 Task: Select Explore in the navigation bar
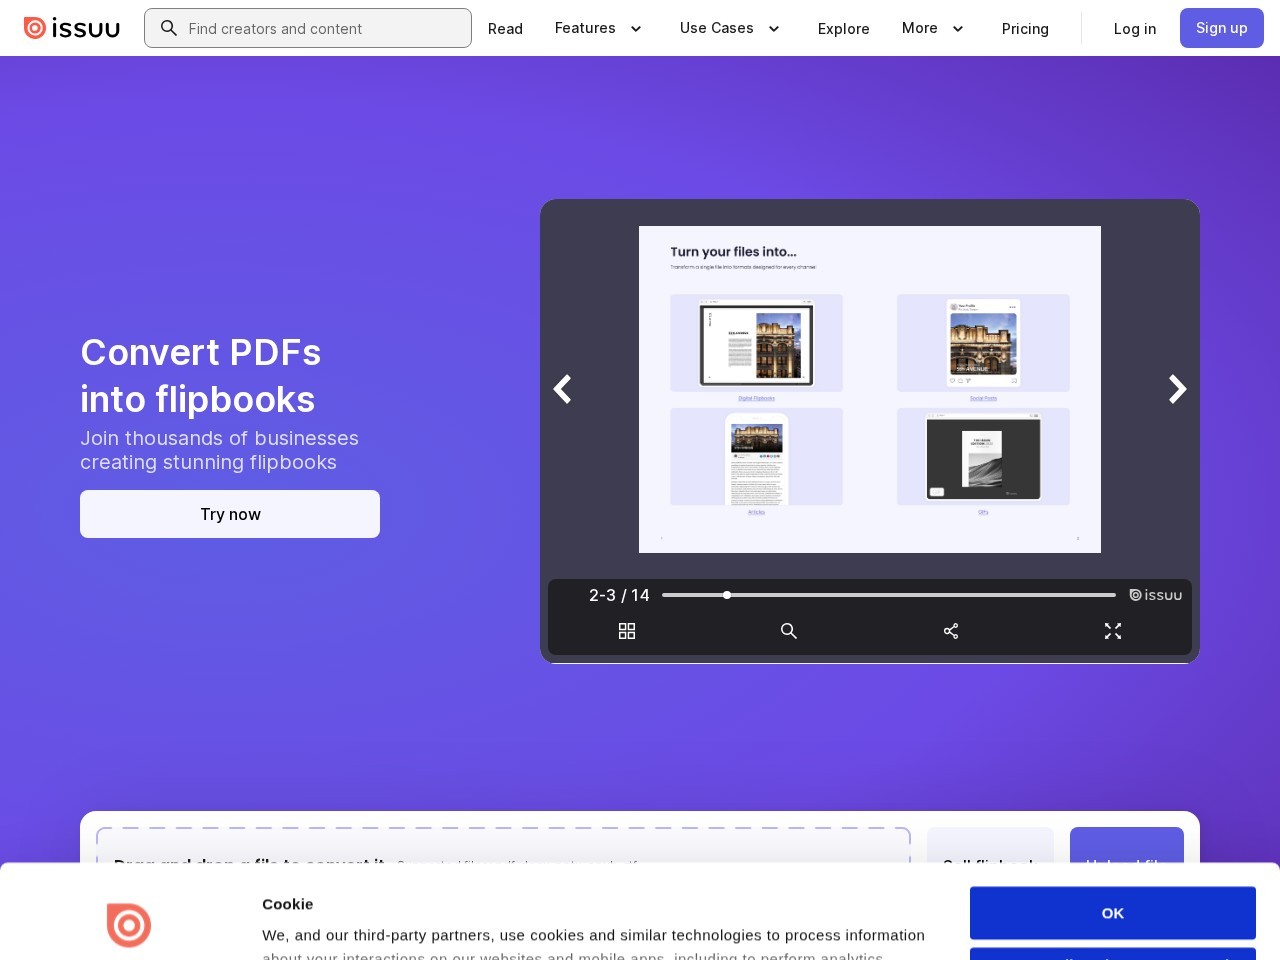[x=843, y=29]
